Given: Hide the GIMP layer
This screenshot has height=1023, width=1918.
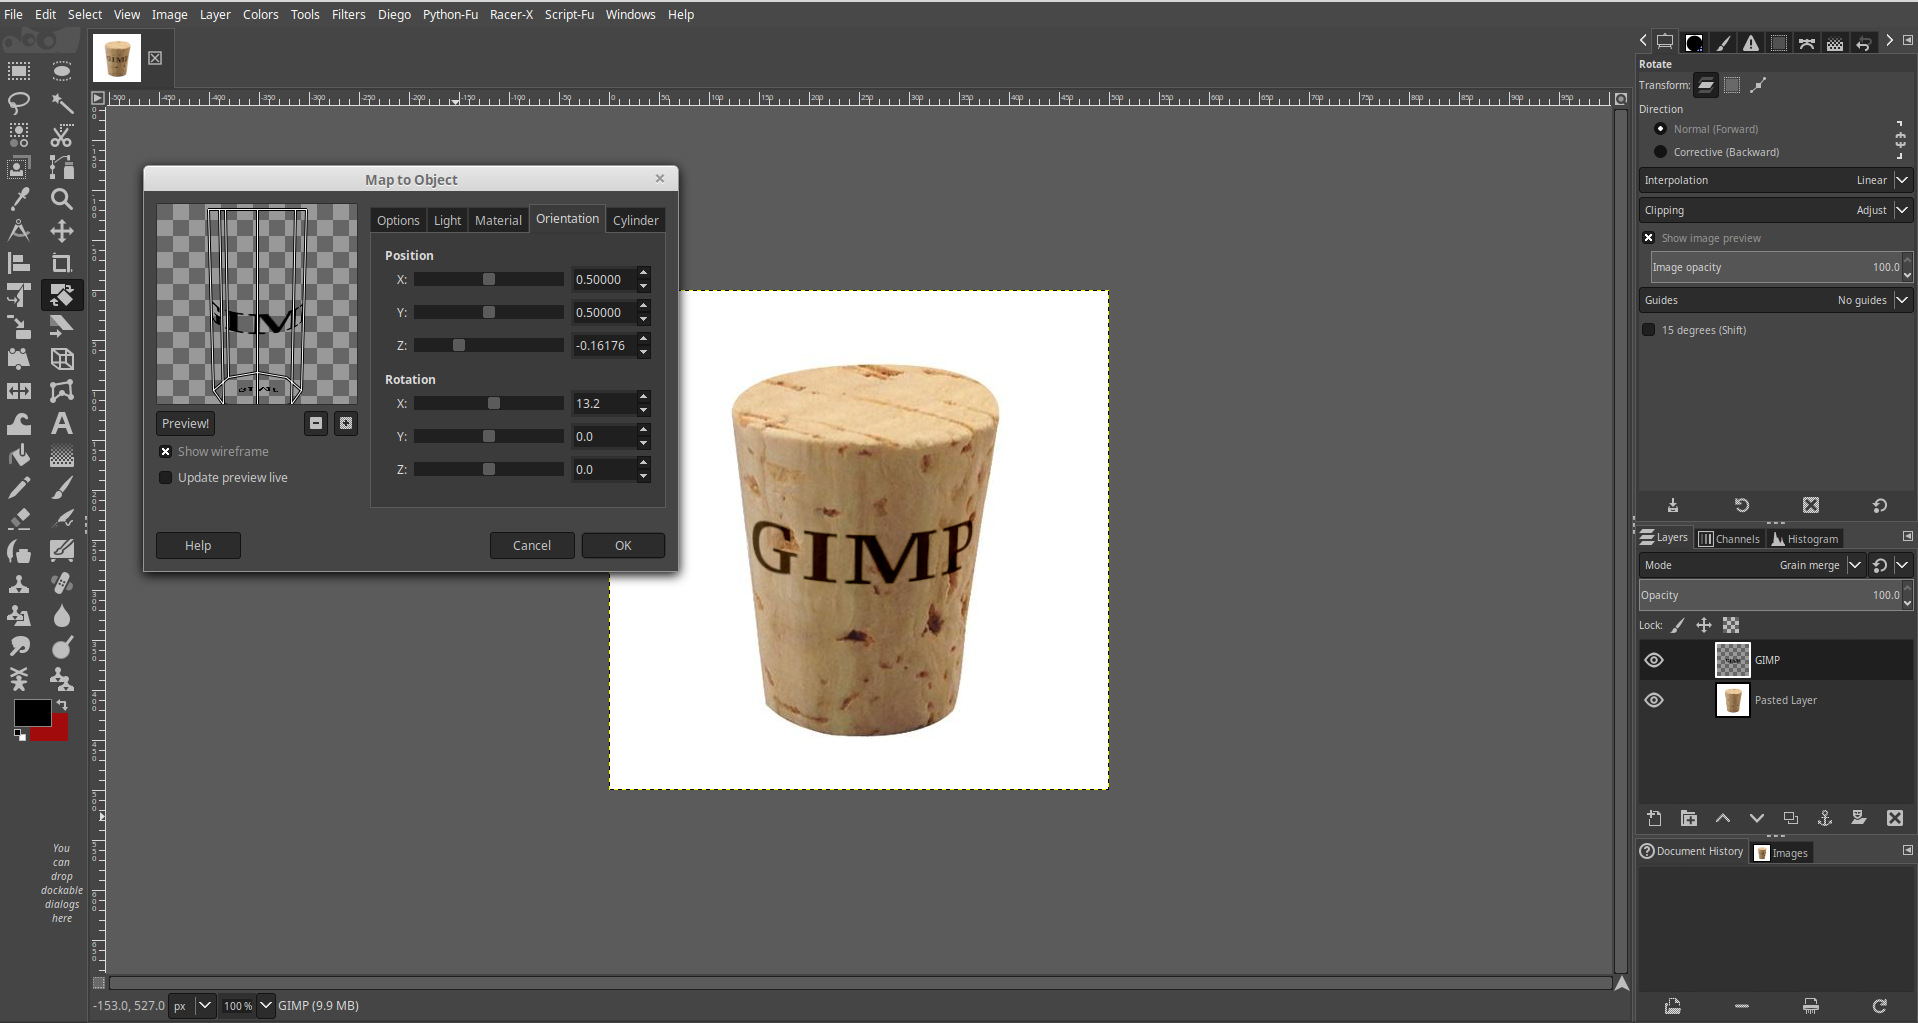Looking at the screenshot, I should click(1654, 660).
